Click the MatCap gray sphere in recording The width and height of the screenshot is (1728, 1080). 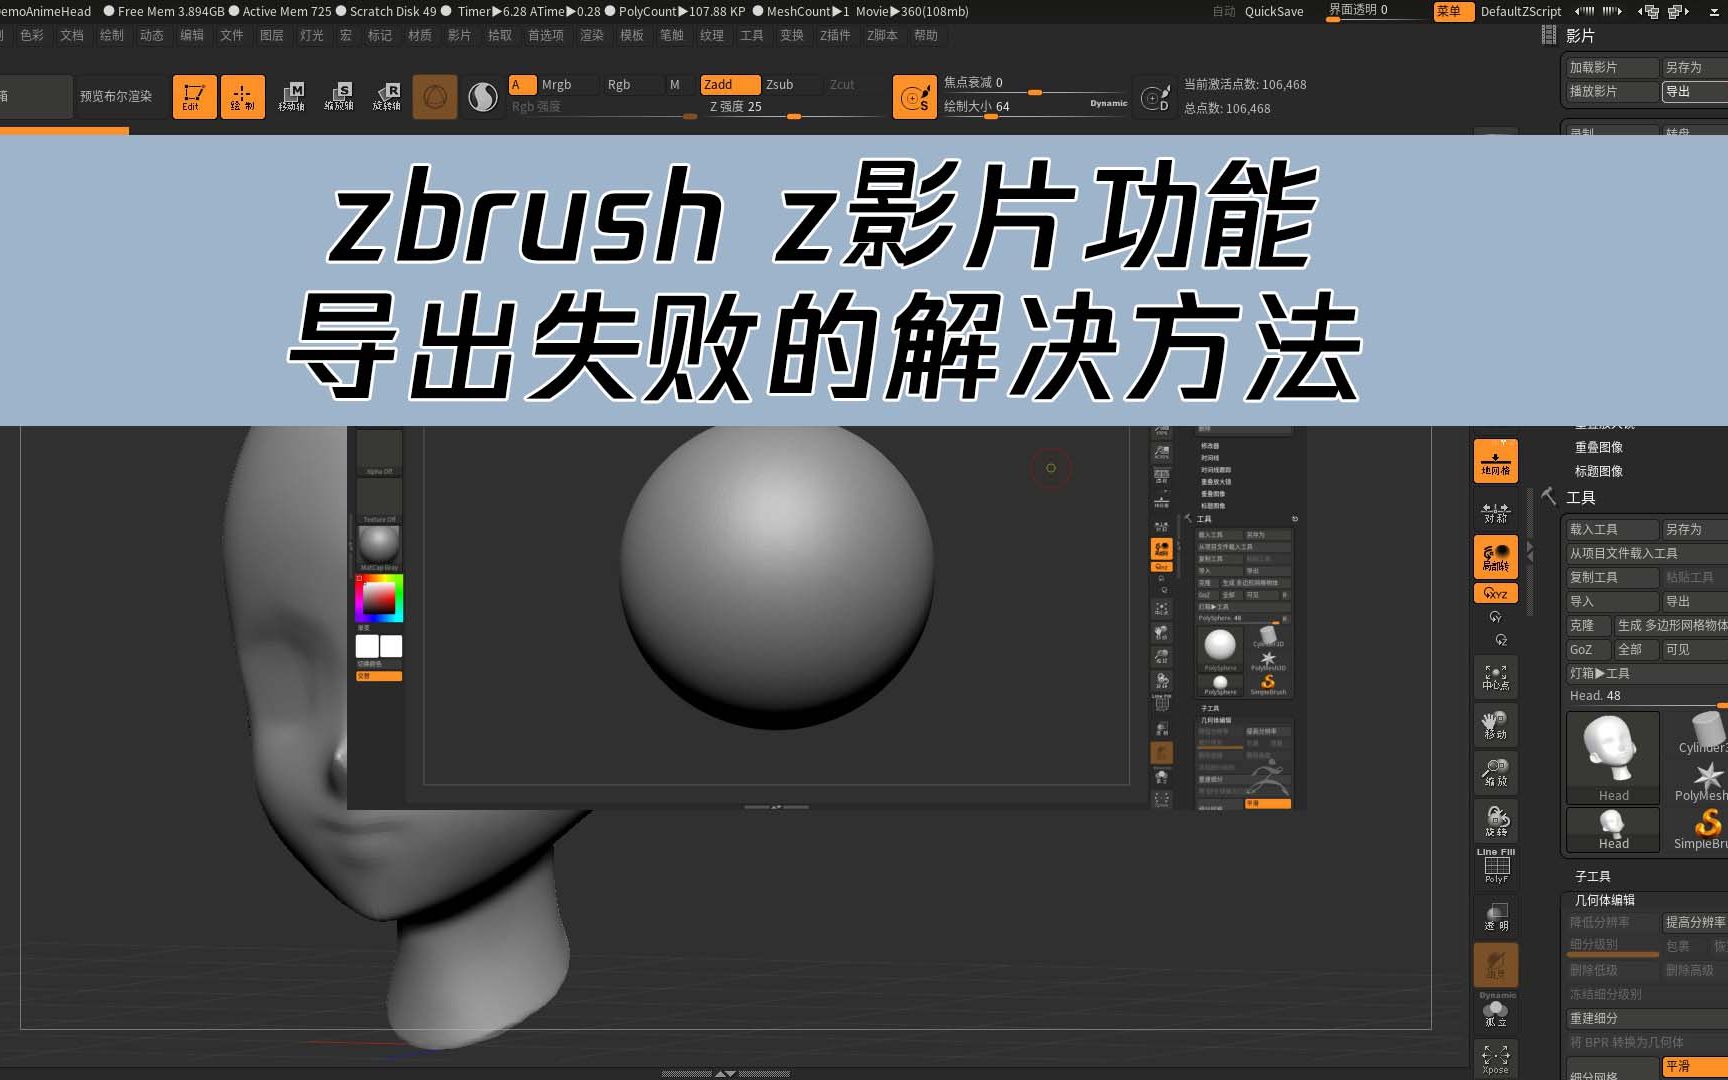tap(379, 545)
